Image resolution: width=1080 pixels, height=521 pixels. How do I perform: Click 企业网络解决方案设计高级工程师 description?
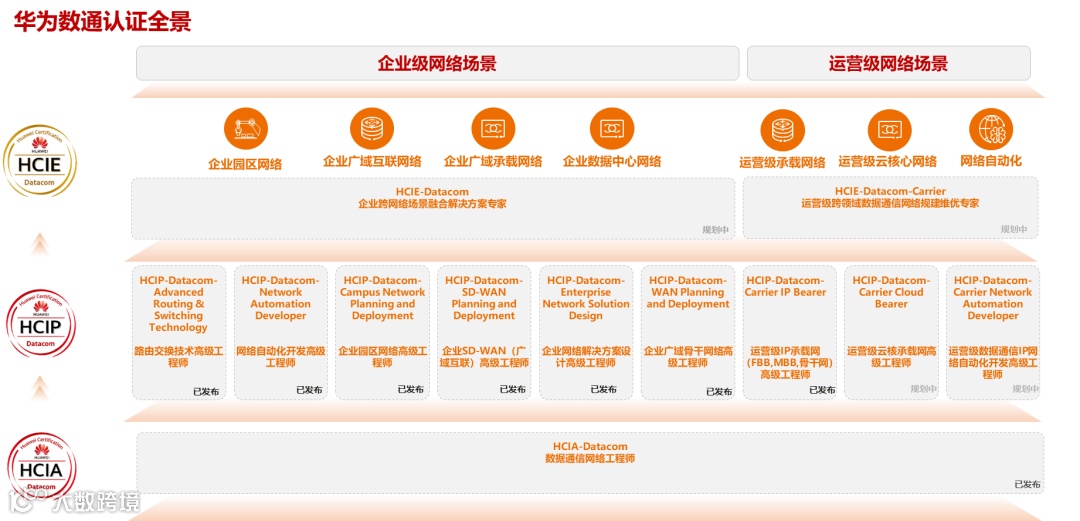(x=586, y=357)
